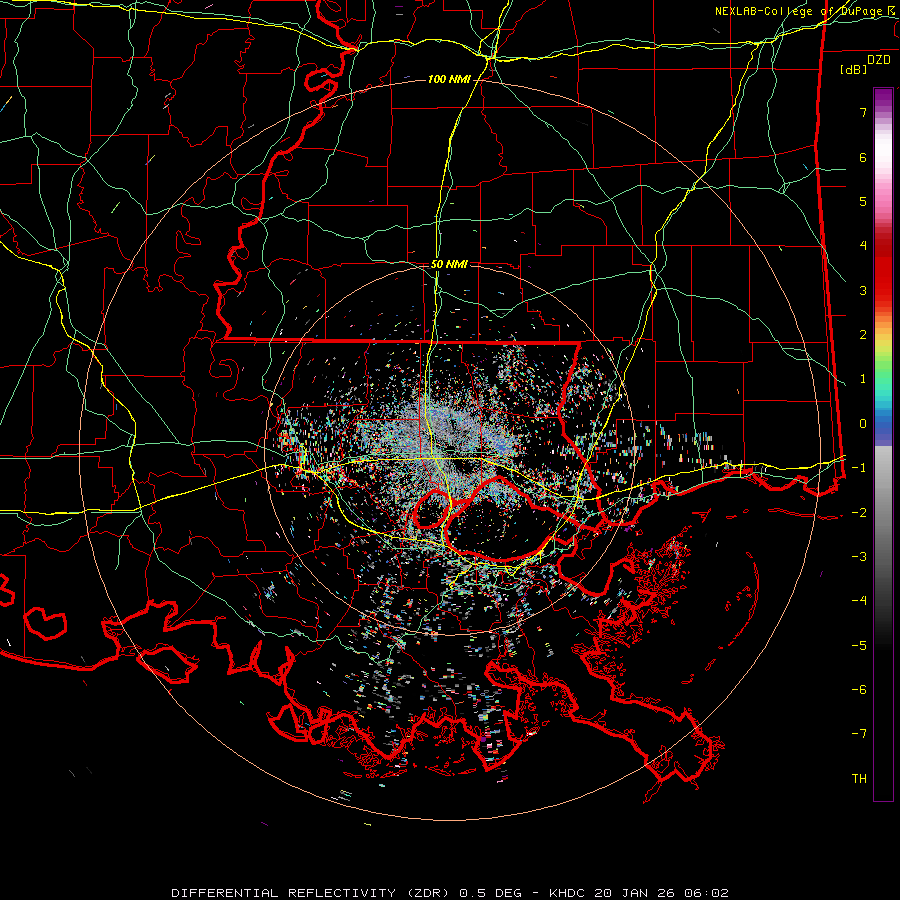Click the -1 value on the color scale
This screenshot has height=900, width=900.
point(859,468)
